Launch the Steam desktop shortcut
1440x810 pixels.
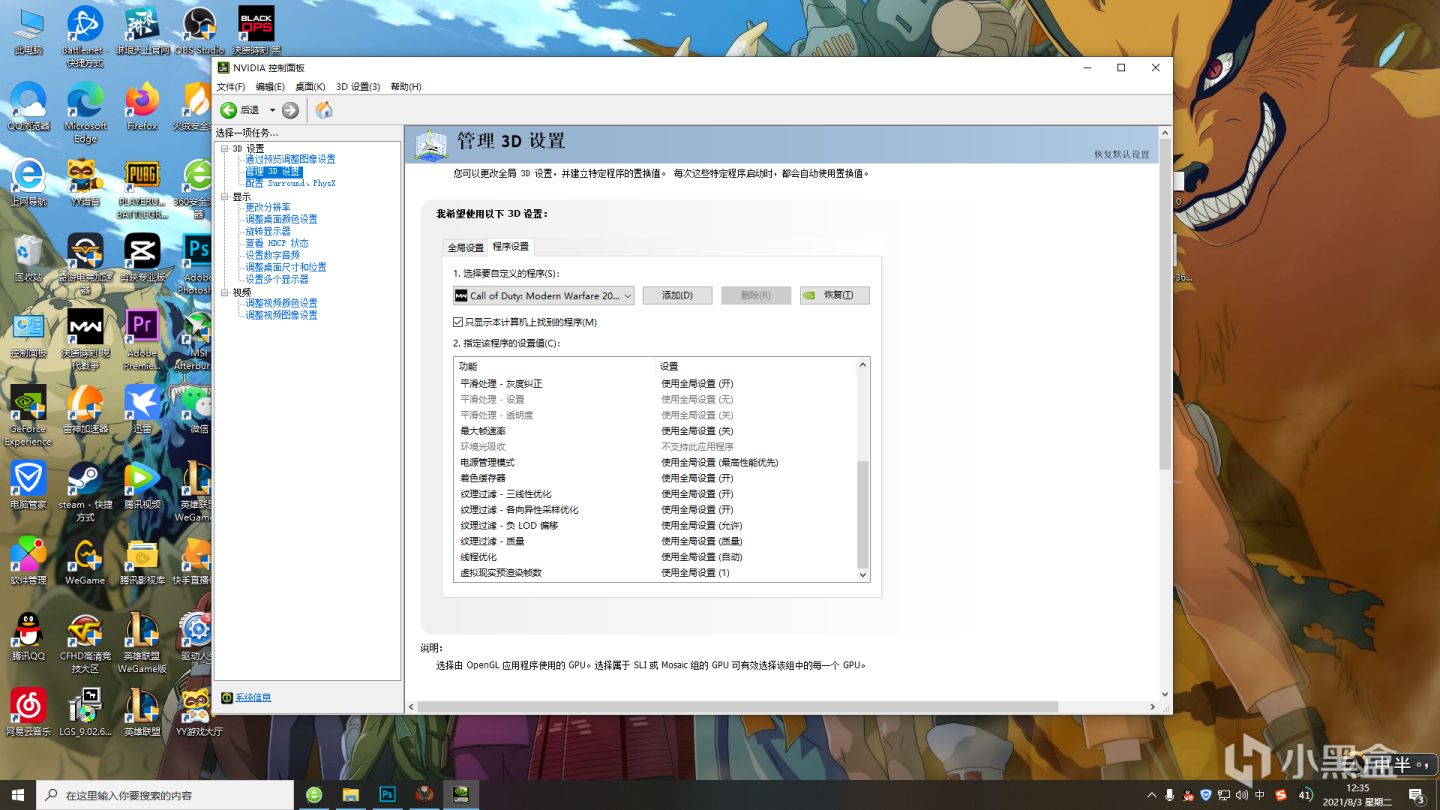tap(85, 492)
